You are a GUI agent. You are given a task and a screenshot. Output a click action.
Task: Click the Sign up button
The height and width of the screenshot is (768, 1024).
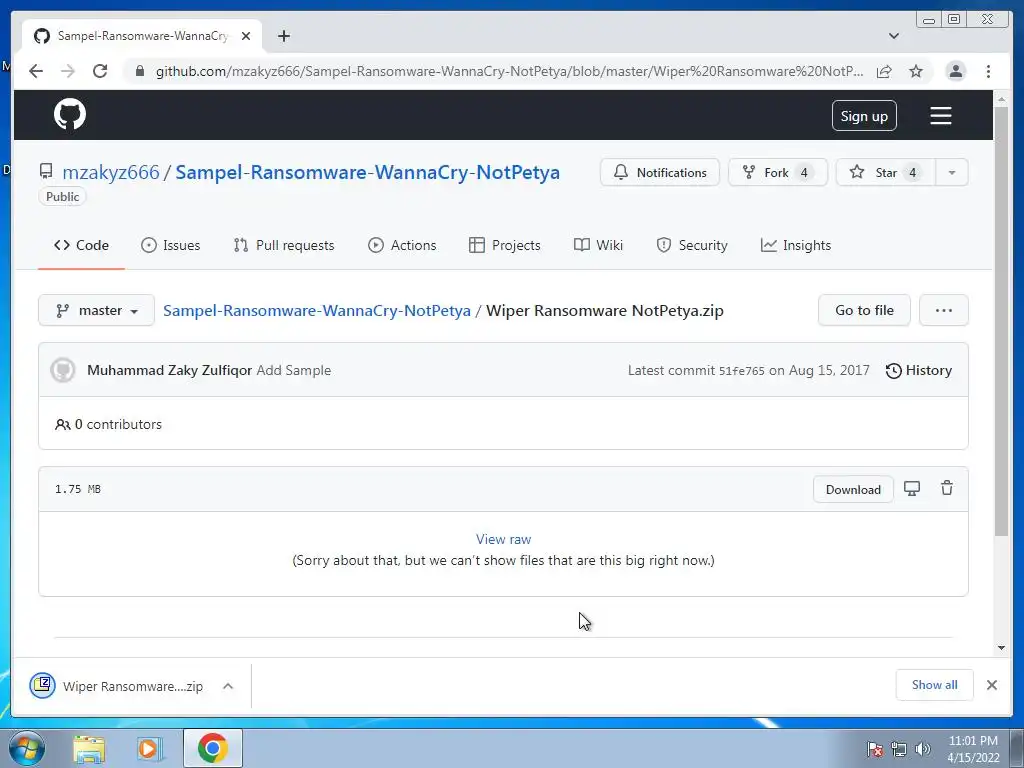click(x=864, y=116)
